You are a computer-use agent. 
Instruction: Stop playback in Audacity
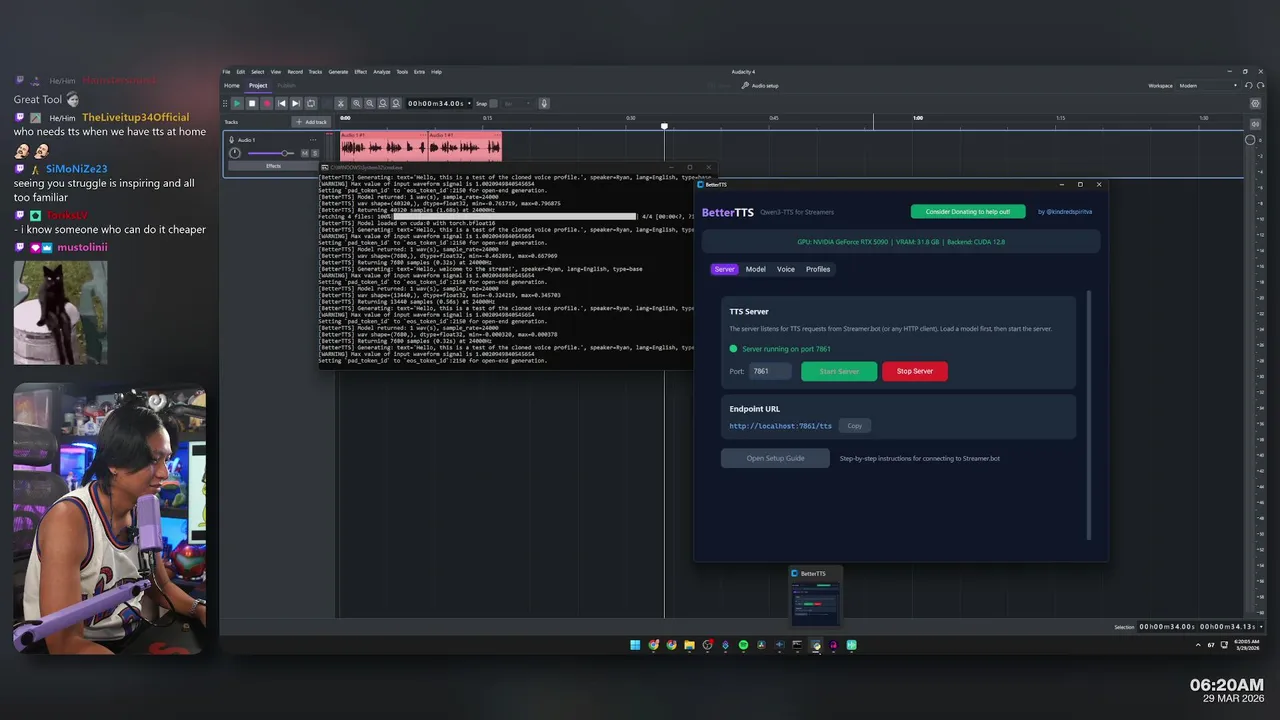coord(252,103)
